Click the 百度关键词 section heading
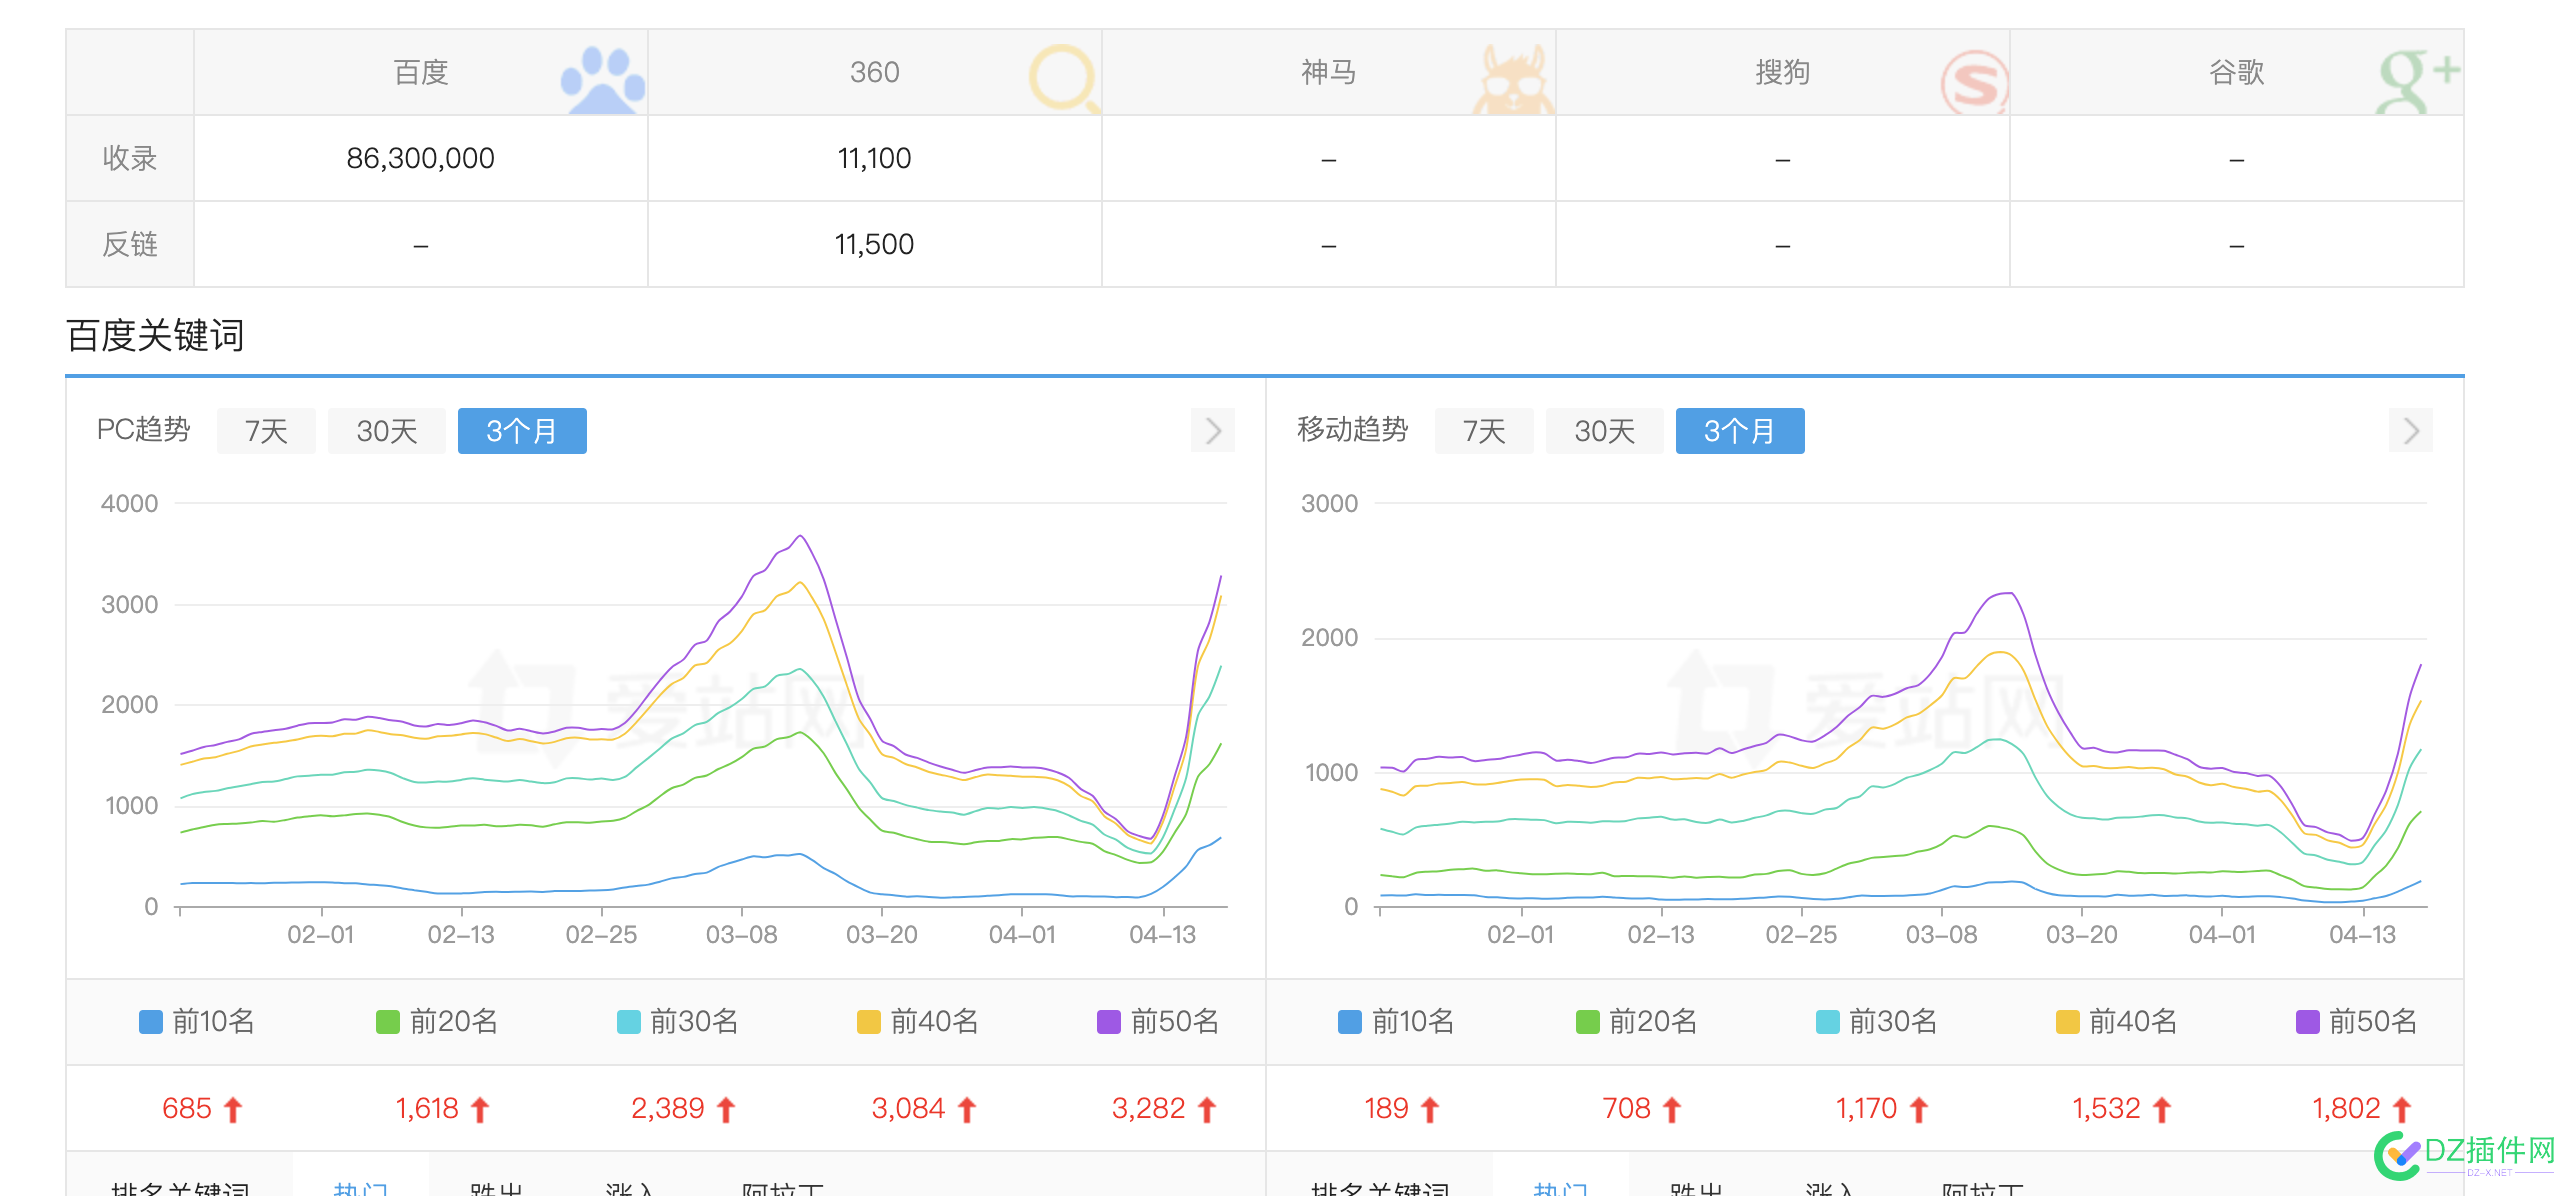The image size is (2574, 1196). pos(155,335)
